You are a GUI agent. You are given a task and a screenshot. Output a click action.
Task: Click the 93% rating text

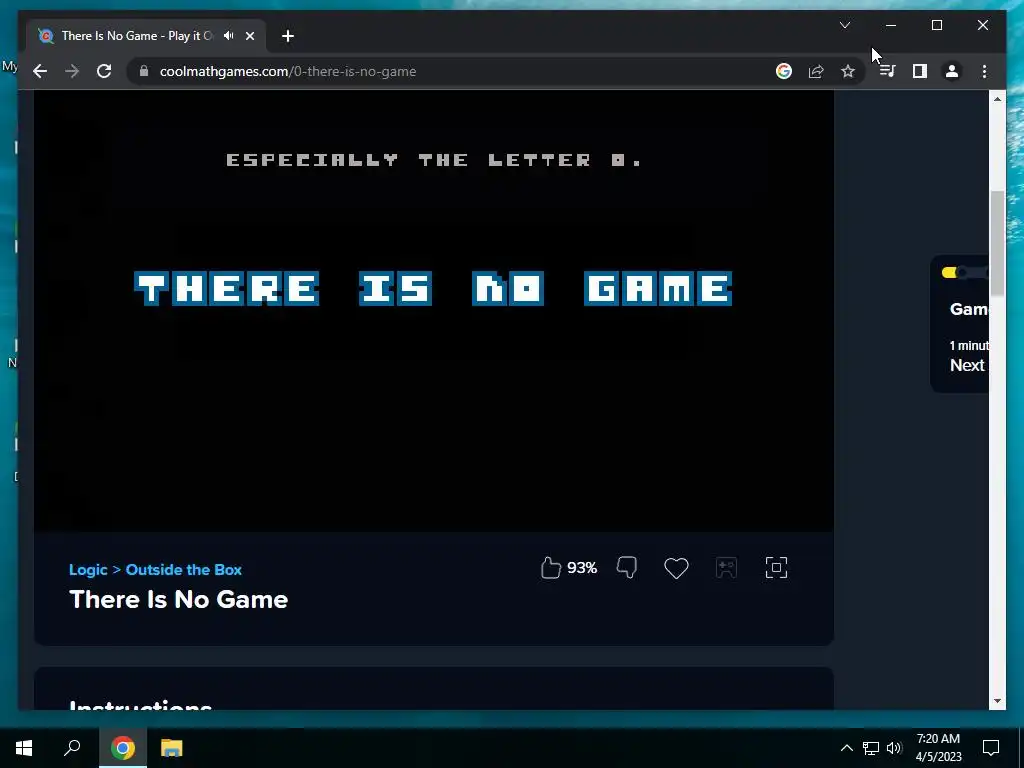pyautogui.click(x=582, y=568)
